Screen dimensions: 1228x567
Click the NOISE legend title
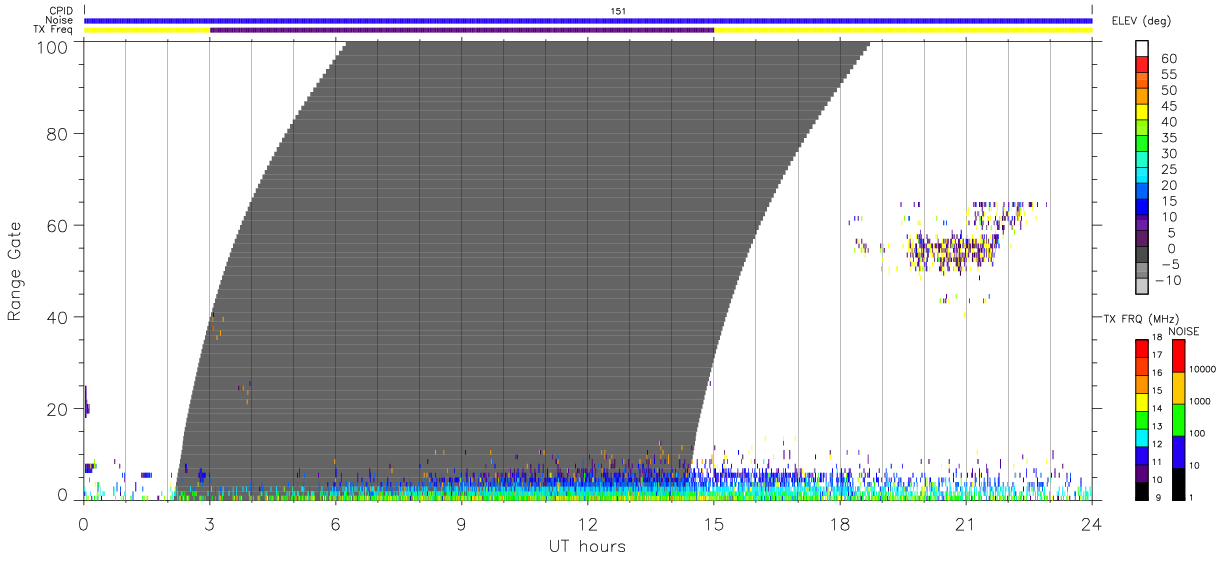pyautogui.click(x=1184, y=331)
